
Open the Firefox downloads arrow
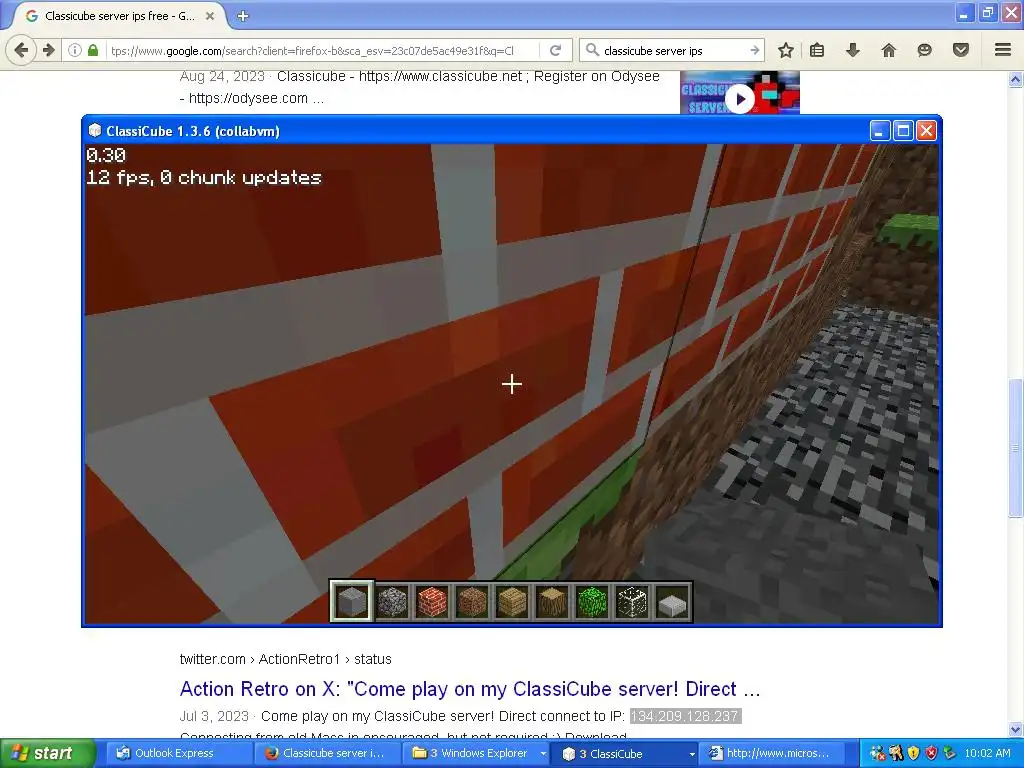(852, 50)
